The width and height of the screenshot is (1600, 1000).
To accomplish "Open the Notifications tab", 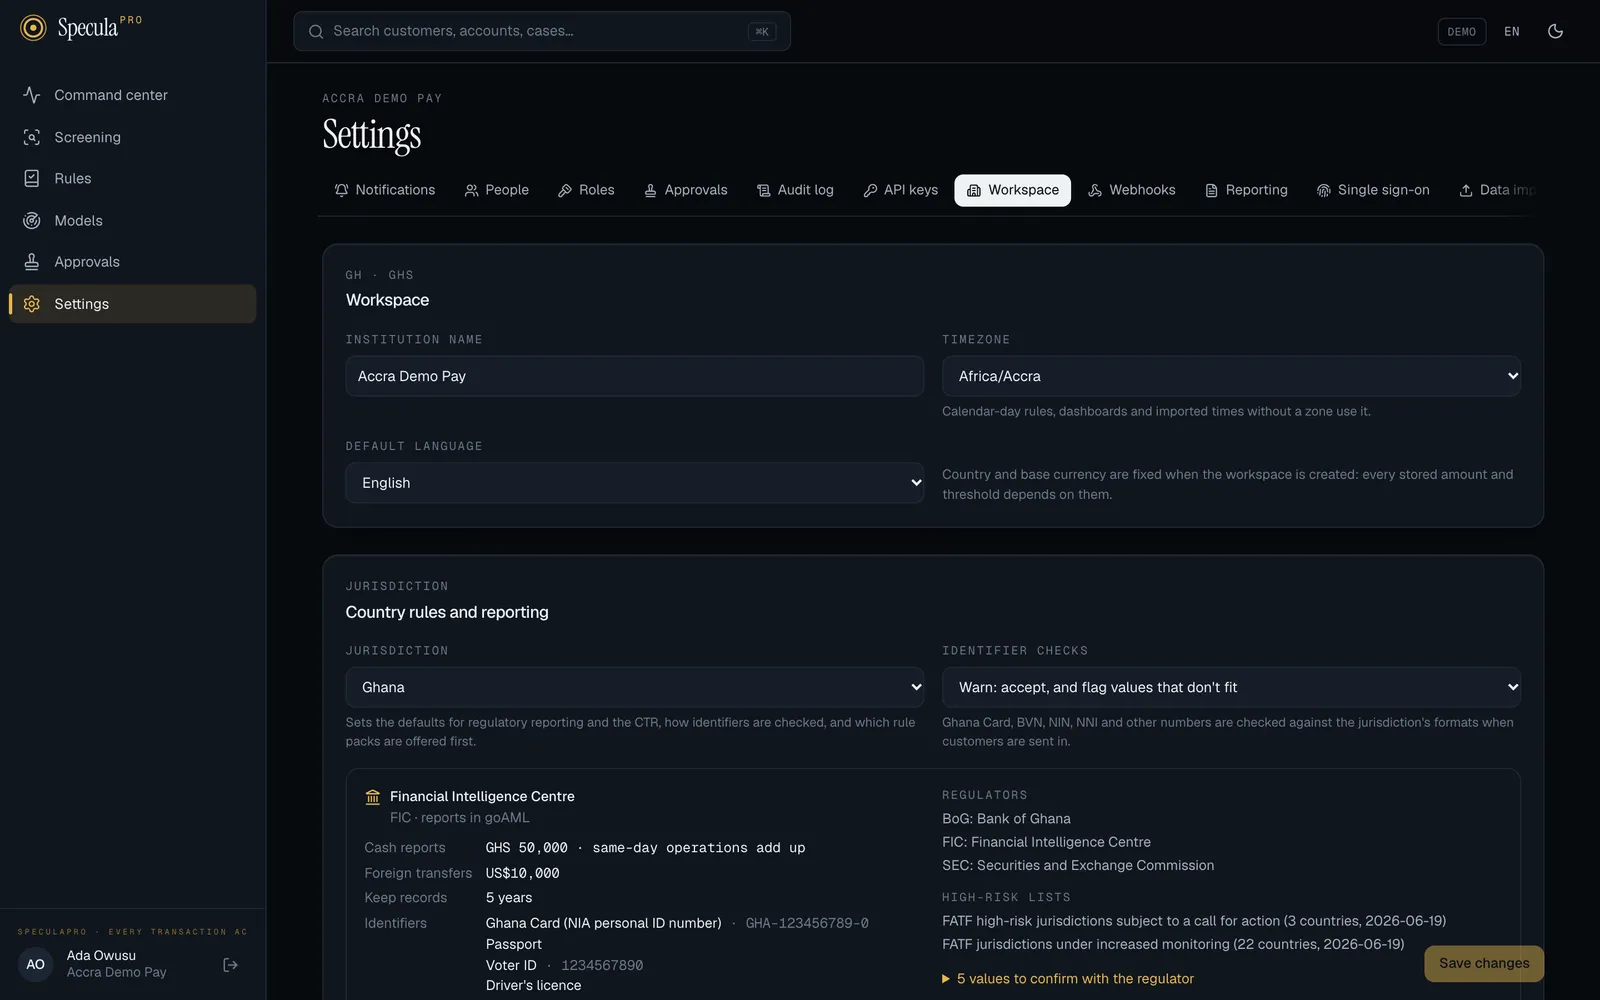I will point(385,190).
